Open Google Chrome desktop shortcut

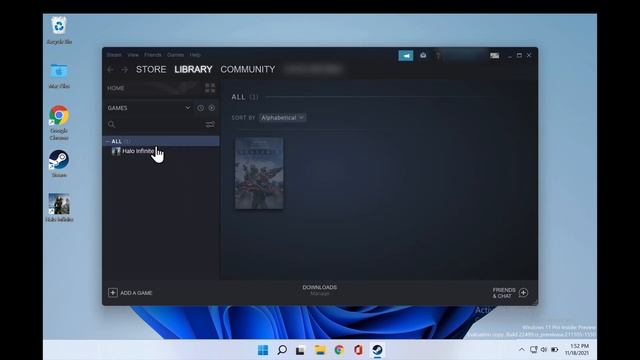(x=59, y=122)
